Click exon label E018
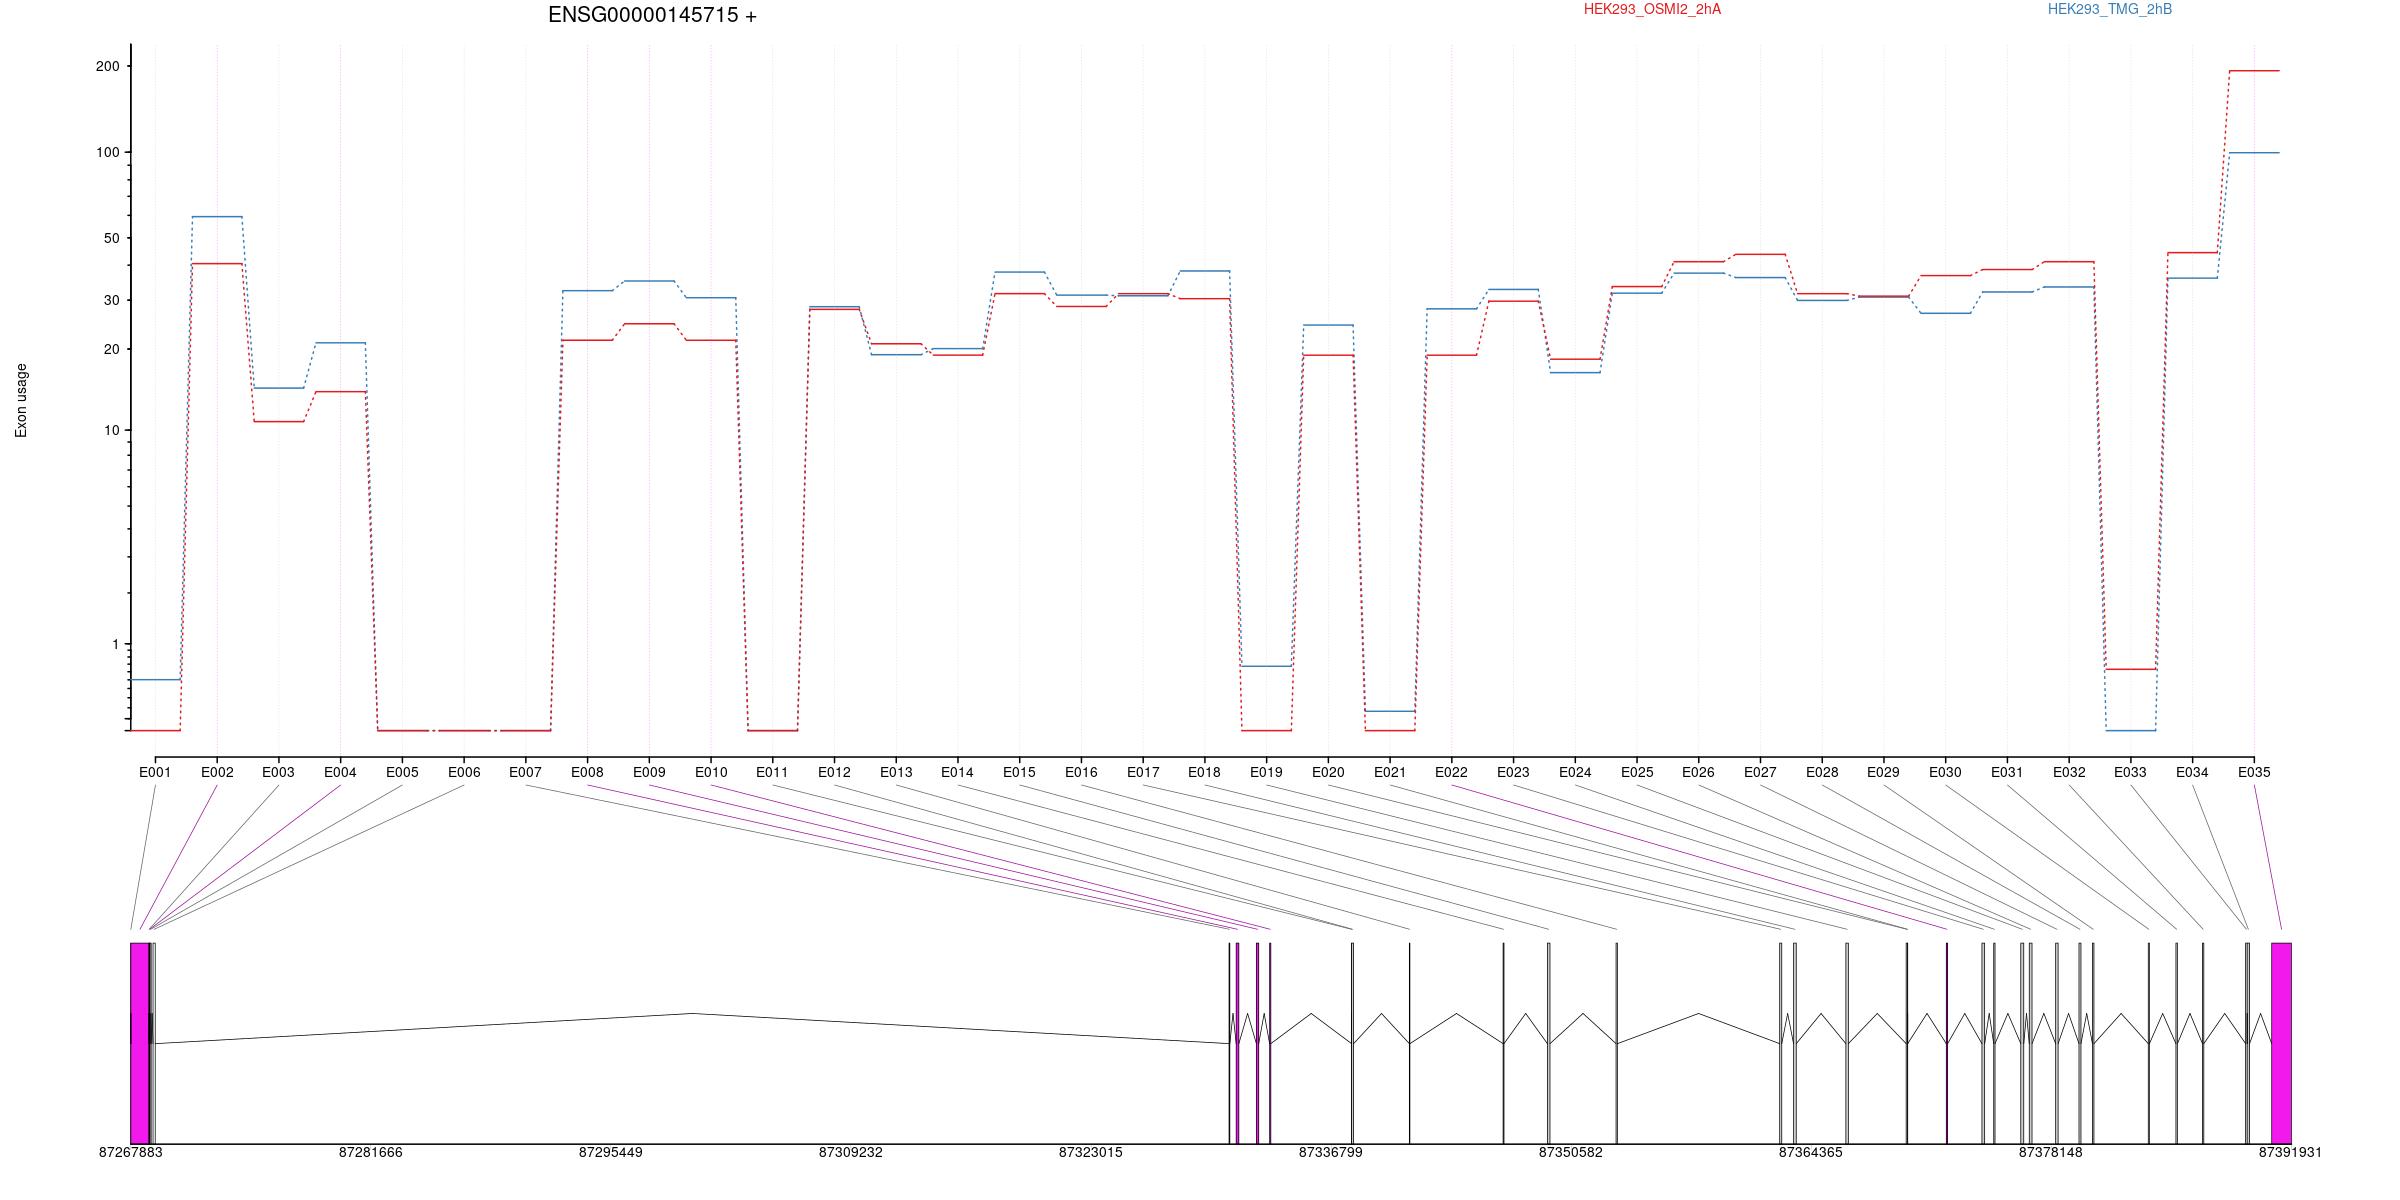This screenshot has width=2400, height=1200. [1204, 772]
